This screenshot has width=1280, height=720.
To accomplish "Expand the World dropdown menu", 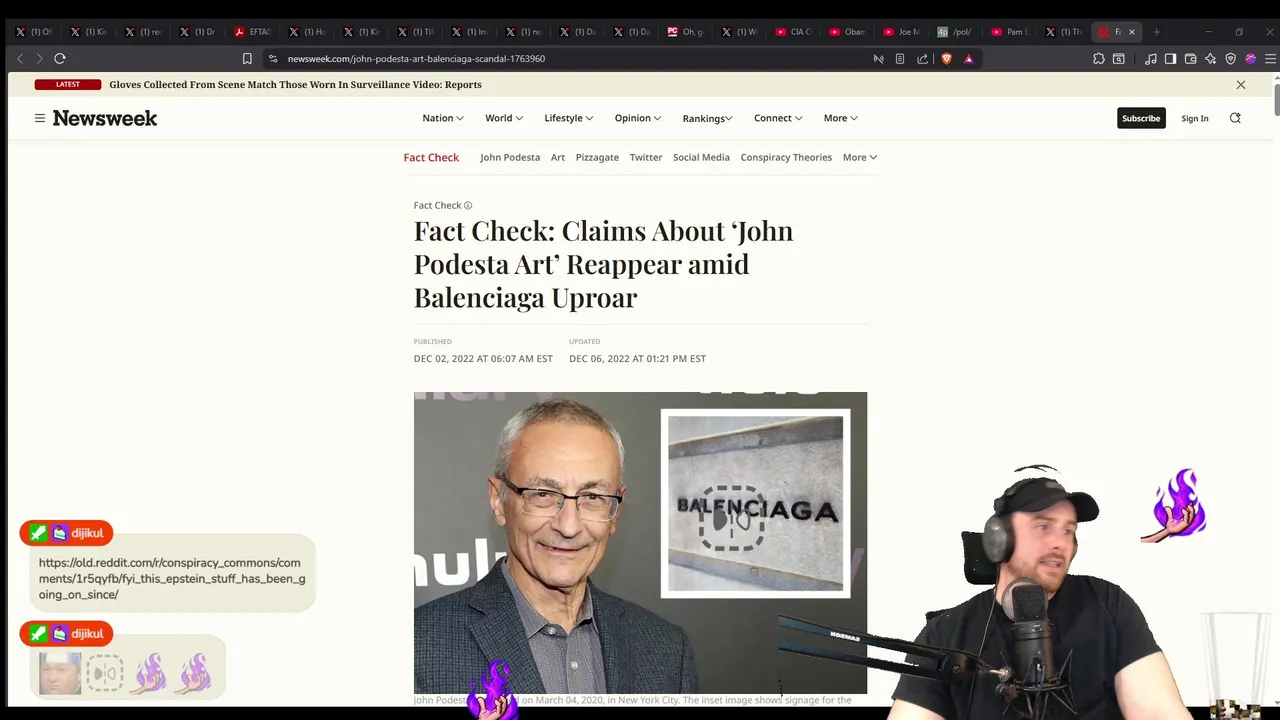I will (504, 118).
